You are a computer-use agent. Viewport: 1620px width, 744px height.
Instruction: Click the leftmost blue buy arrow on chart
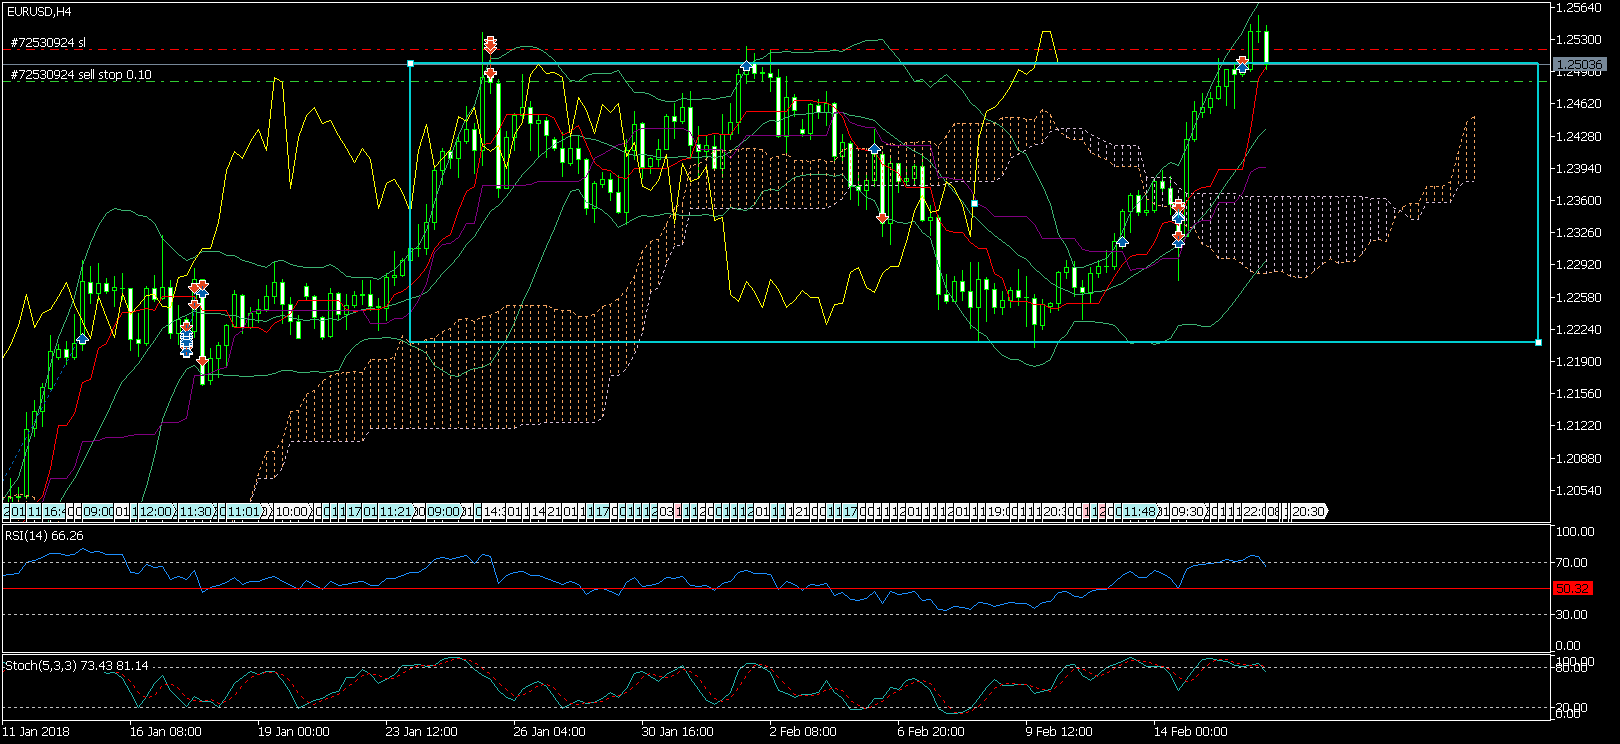pyautogui.click(x=82, y=340)
